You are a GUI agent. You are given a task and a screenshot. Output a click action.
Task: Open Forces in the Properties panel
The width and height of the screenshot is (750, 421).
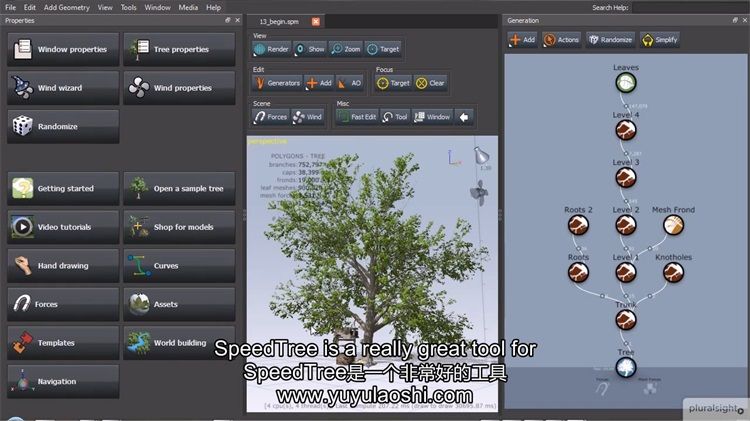(63, 304)
